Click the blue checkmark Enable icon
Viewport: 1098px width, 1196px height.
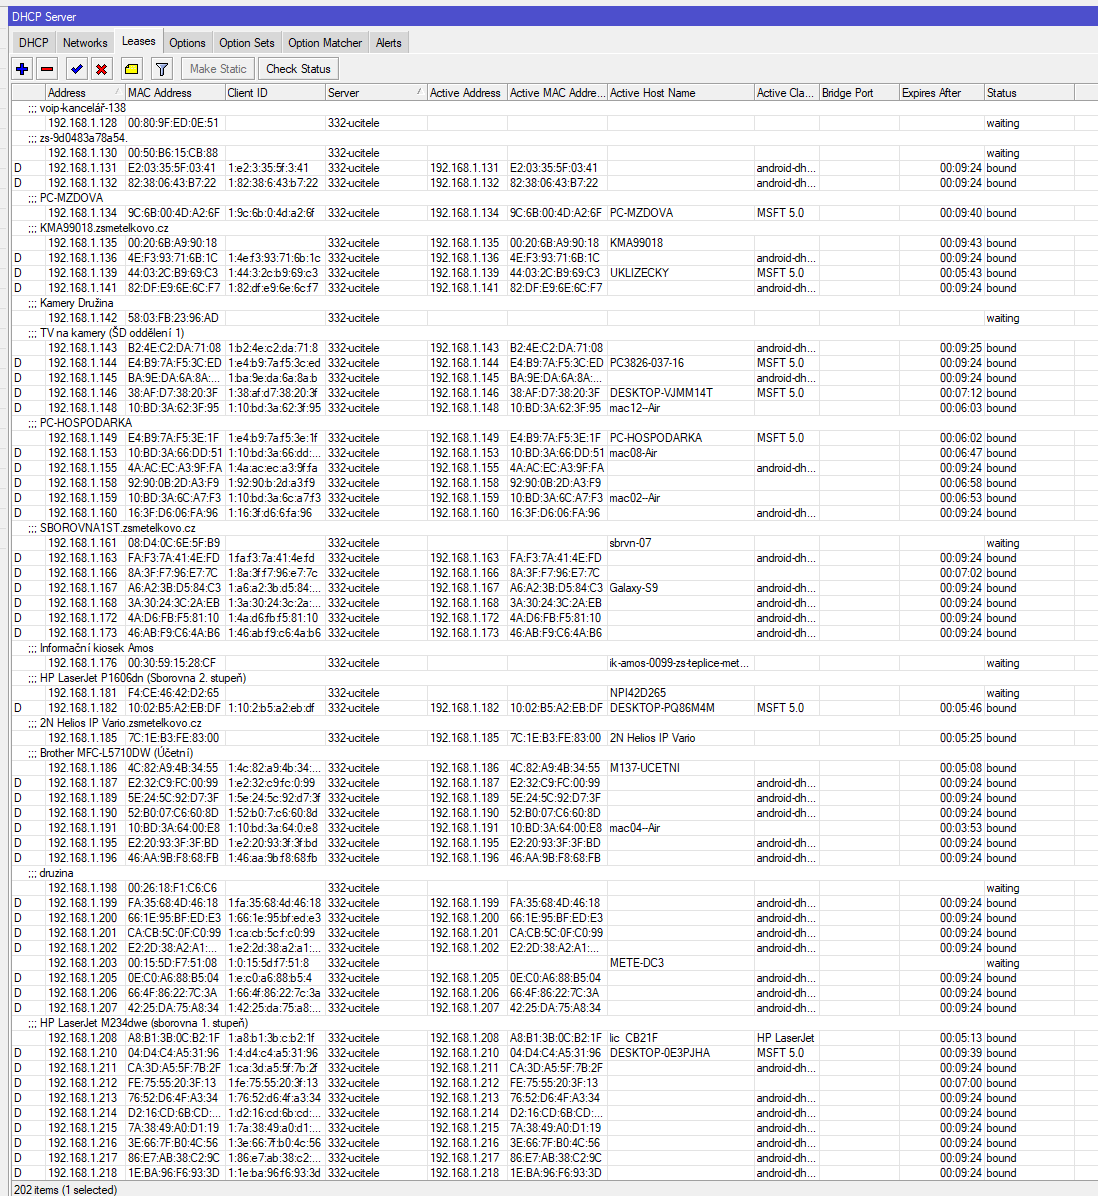coord(76,69)
